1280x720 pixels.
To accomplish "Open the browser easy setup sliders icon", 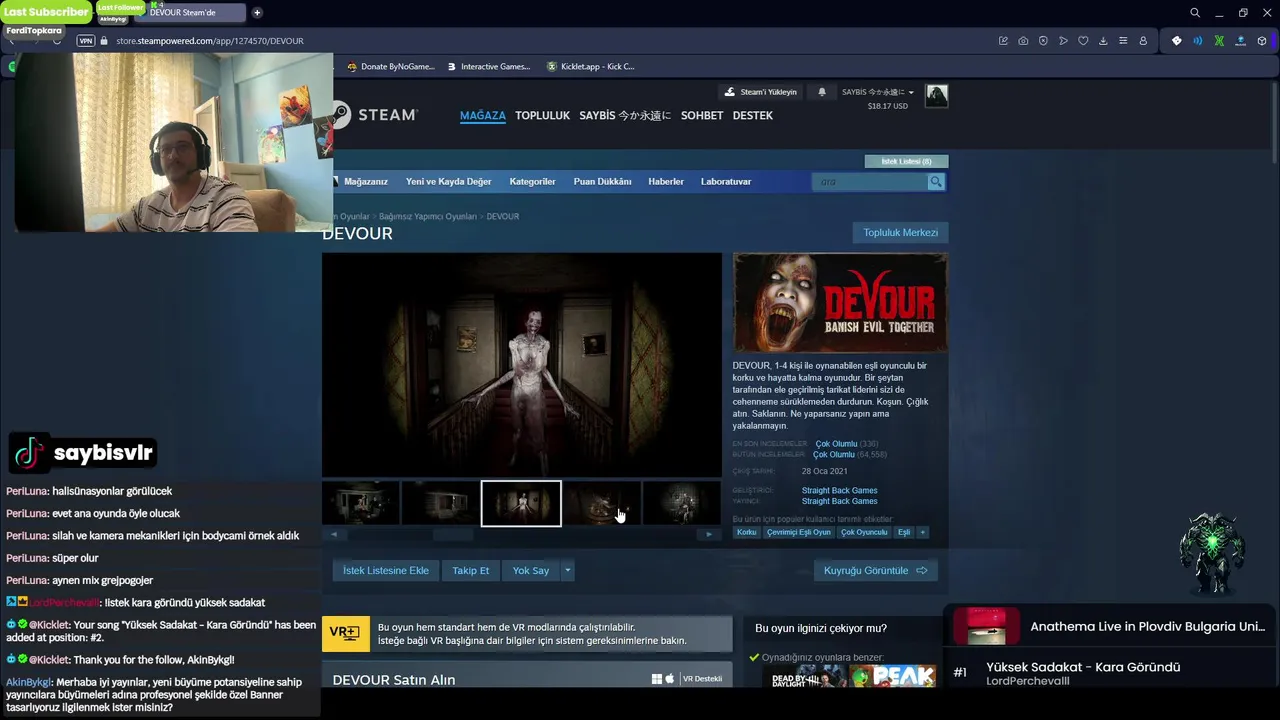I will click(x=1123, y=41).
